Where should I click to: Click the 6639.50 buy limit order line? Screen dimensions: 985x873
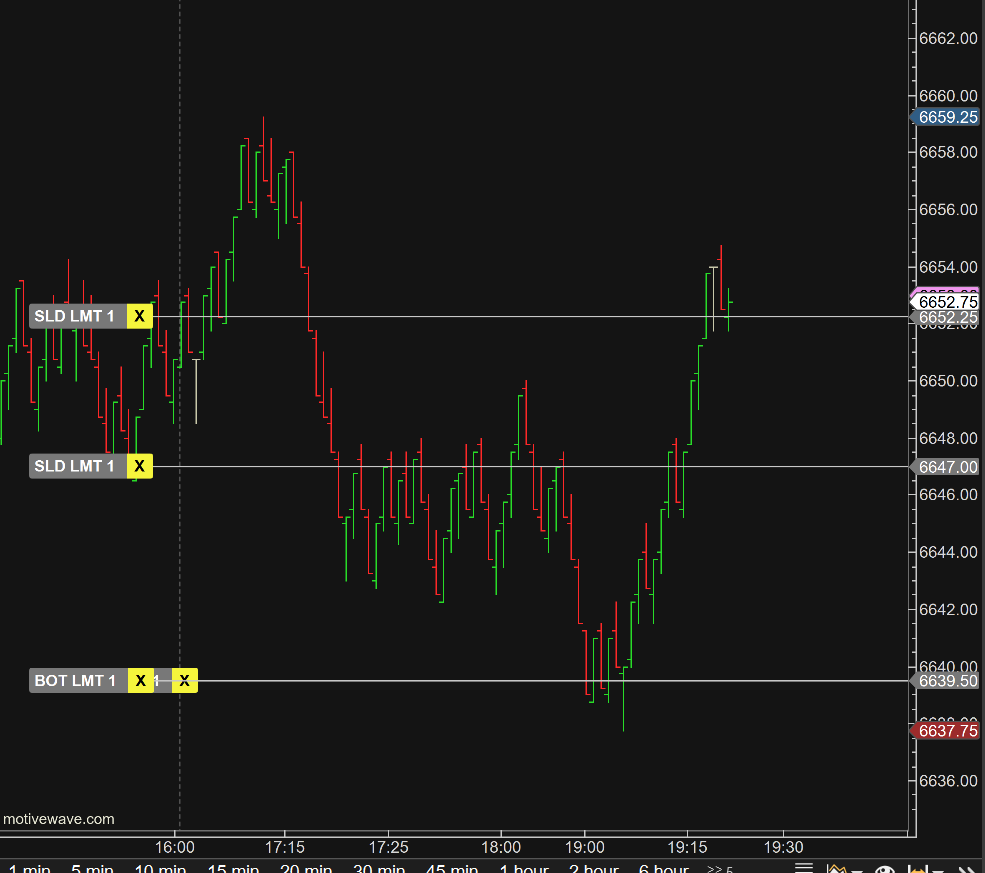(x=553, y=681)
